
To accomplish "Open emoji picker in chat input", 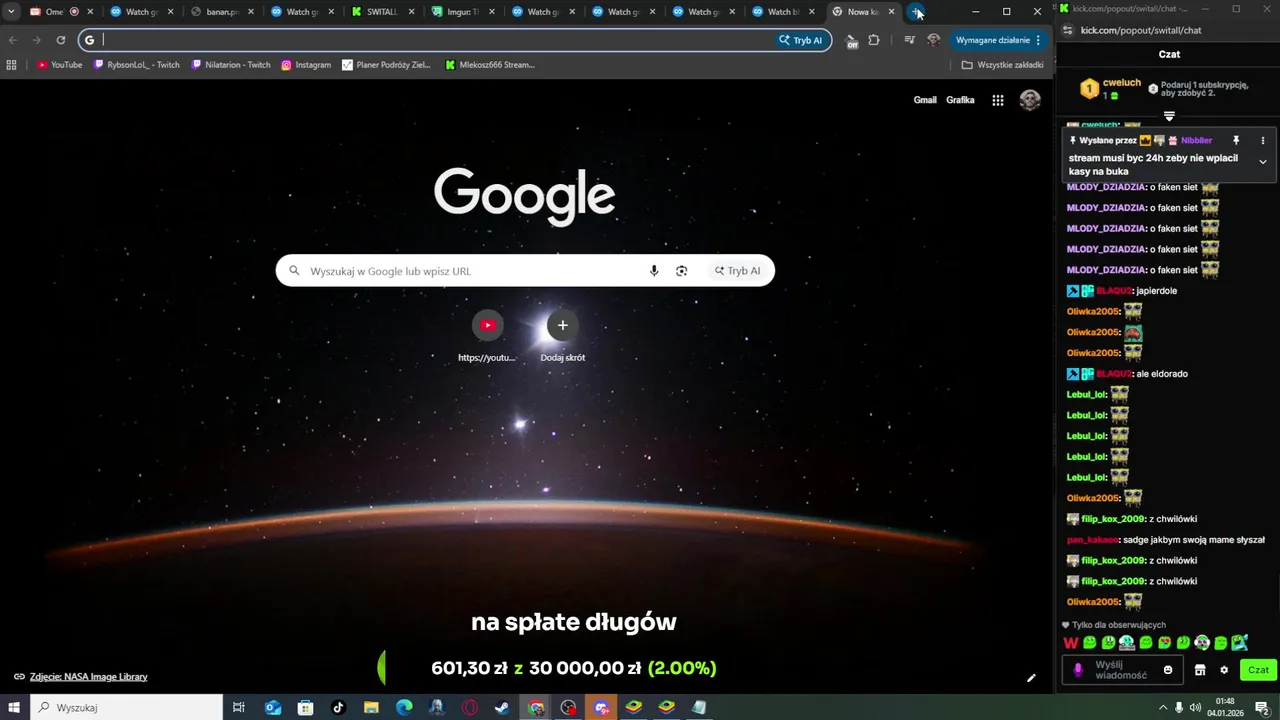I will click(x=1167, y=670).
